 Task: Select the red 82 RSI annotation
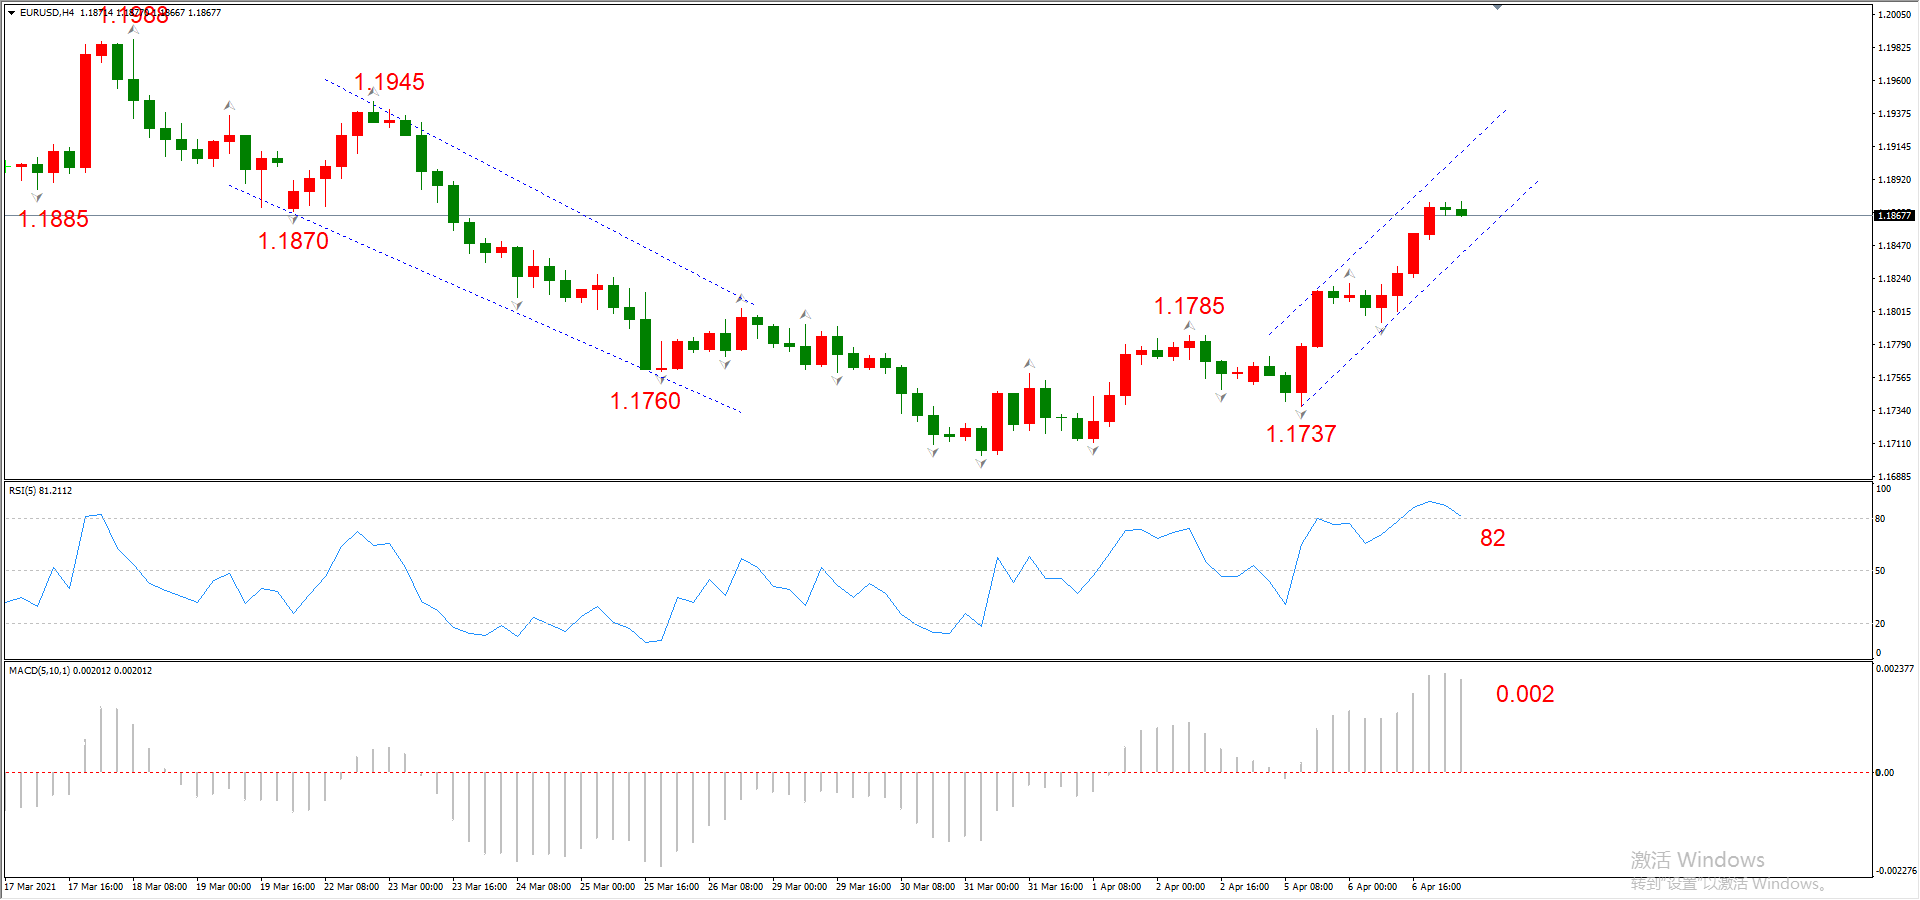tap(1492, 538)
